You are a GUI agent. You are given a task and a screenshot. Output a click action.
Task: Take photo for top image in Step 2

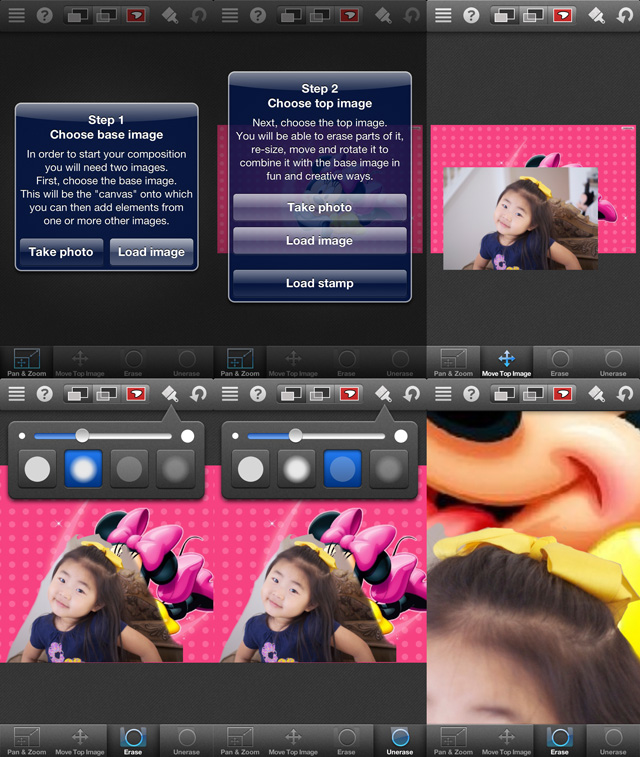pos(320,207)
